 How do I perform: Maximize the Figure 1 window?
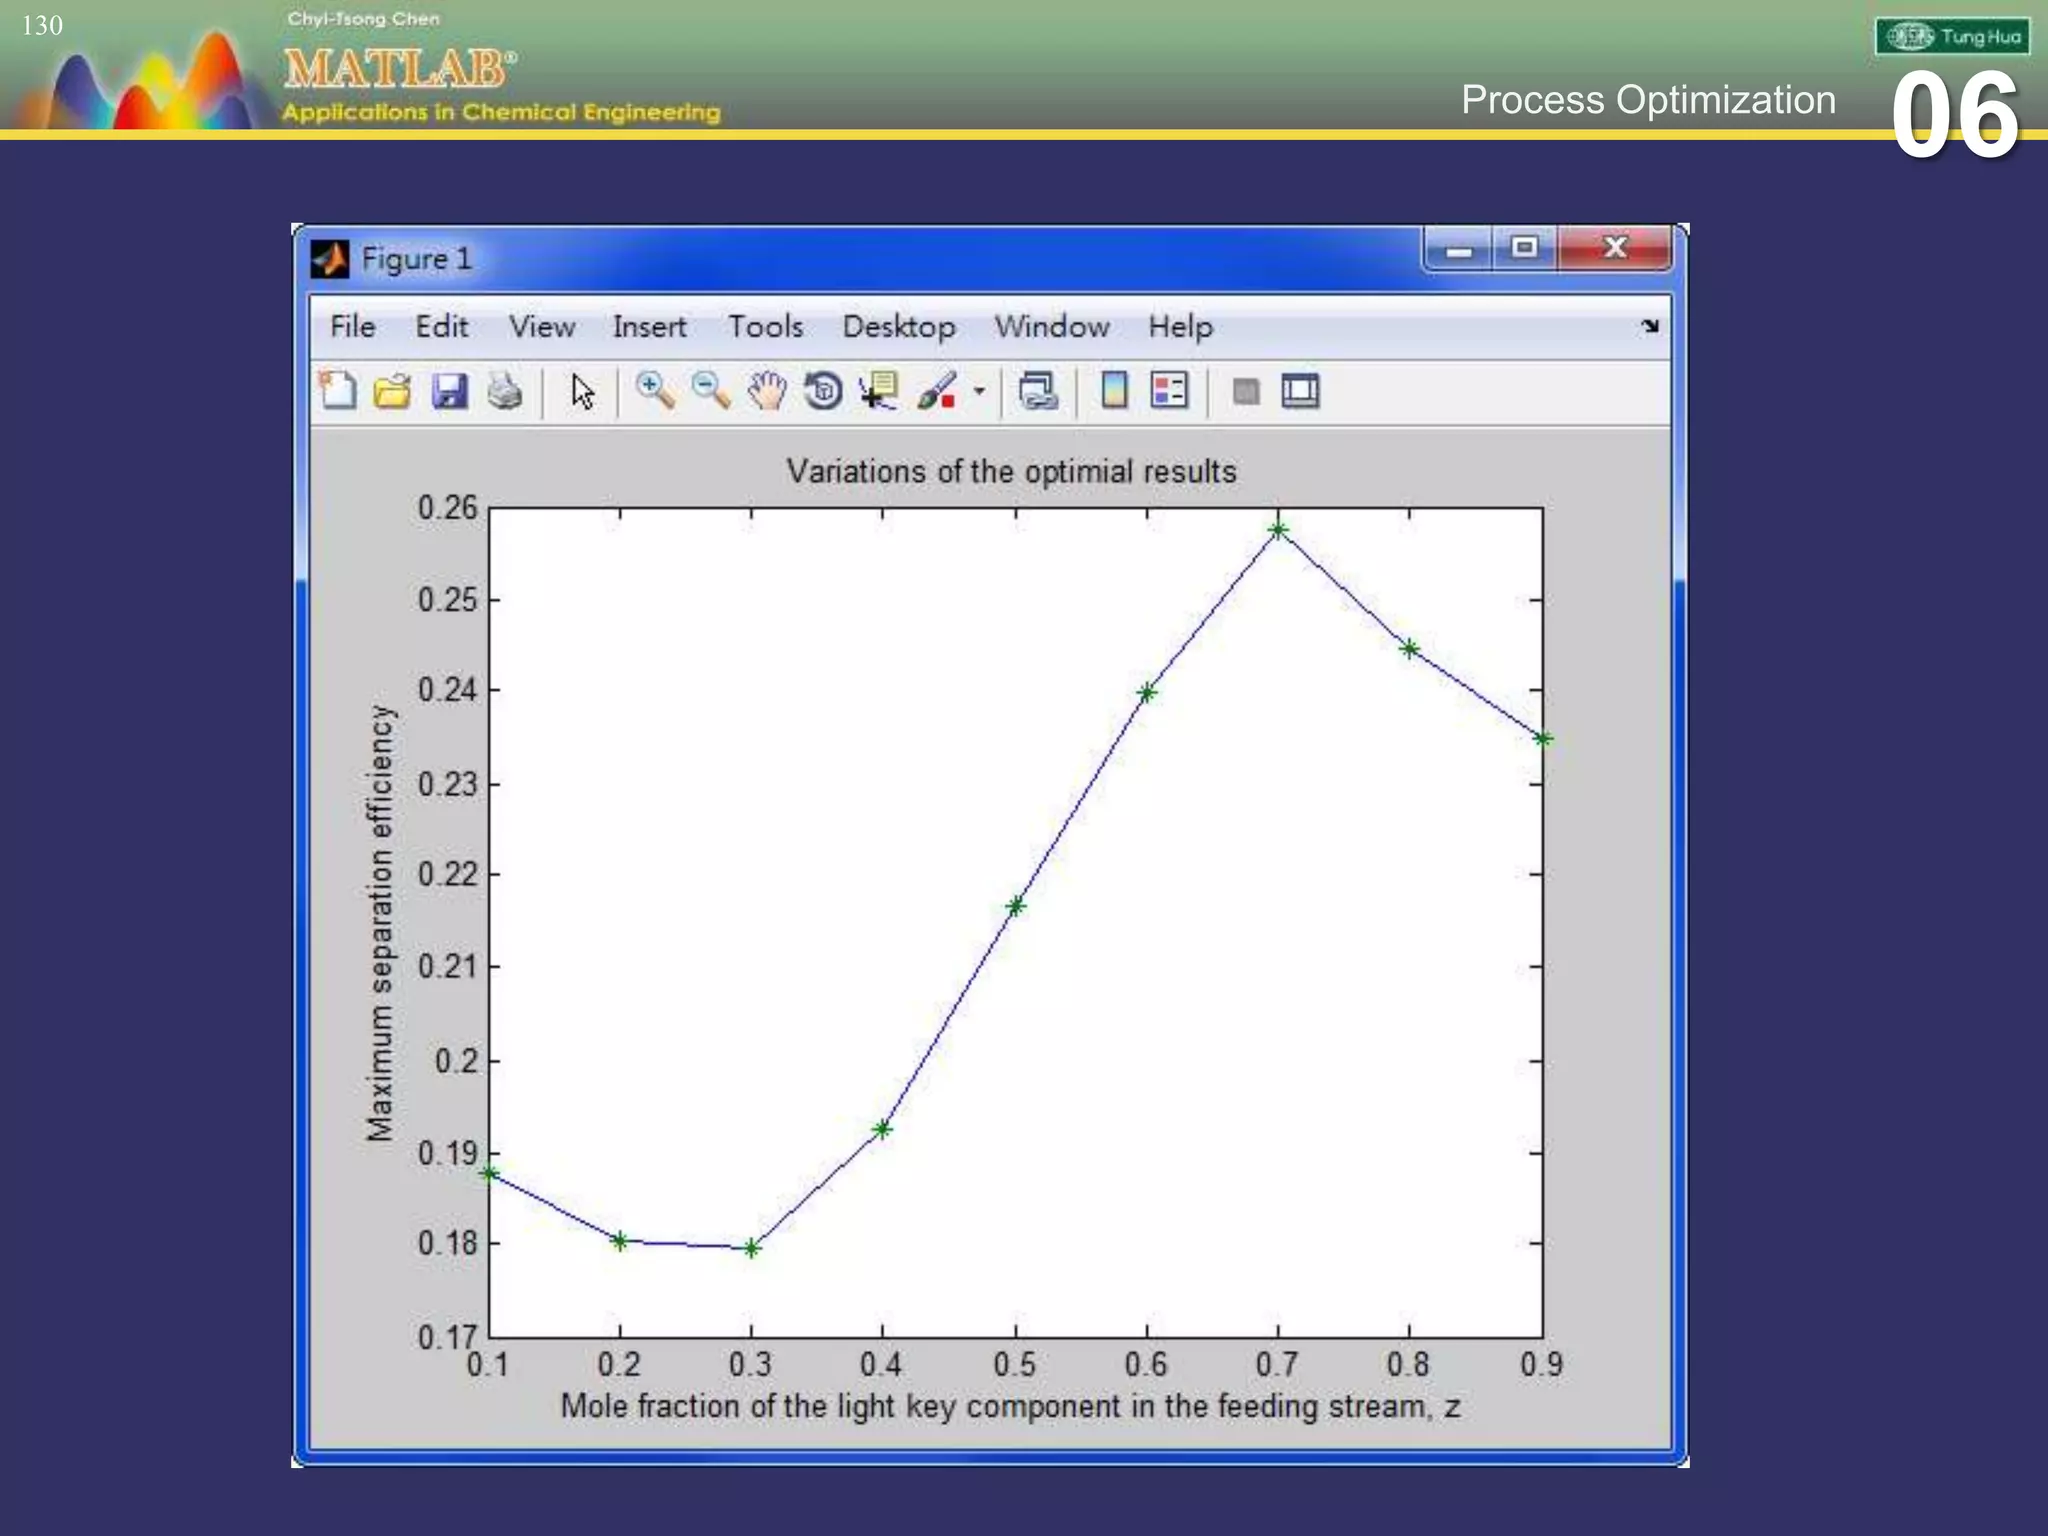coord(1524,248)
